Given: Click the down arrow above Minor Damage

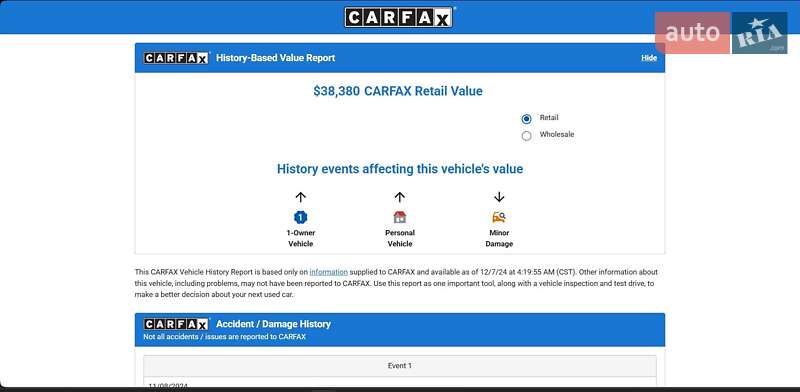Looking at the screenshot, I should tap(499, 197).
